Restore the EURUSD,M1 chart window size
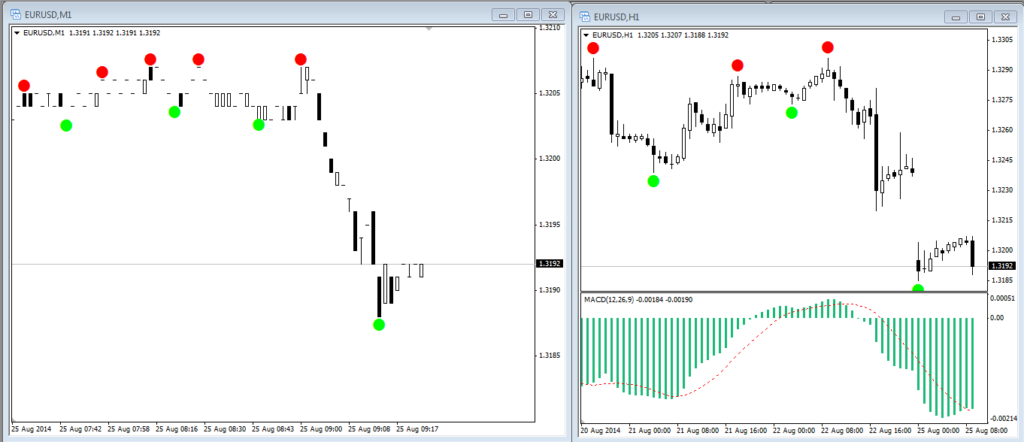 pyautogui.click(x=527, y=15)
